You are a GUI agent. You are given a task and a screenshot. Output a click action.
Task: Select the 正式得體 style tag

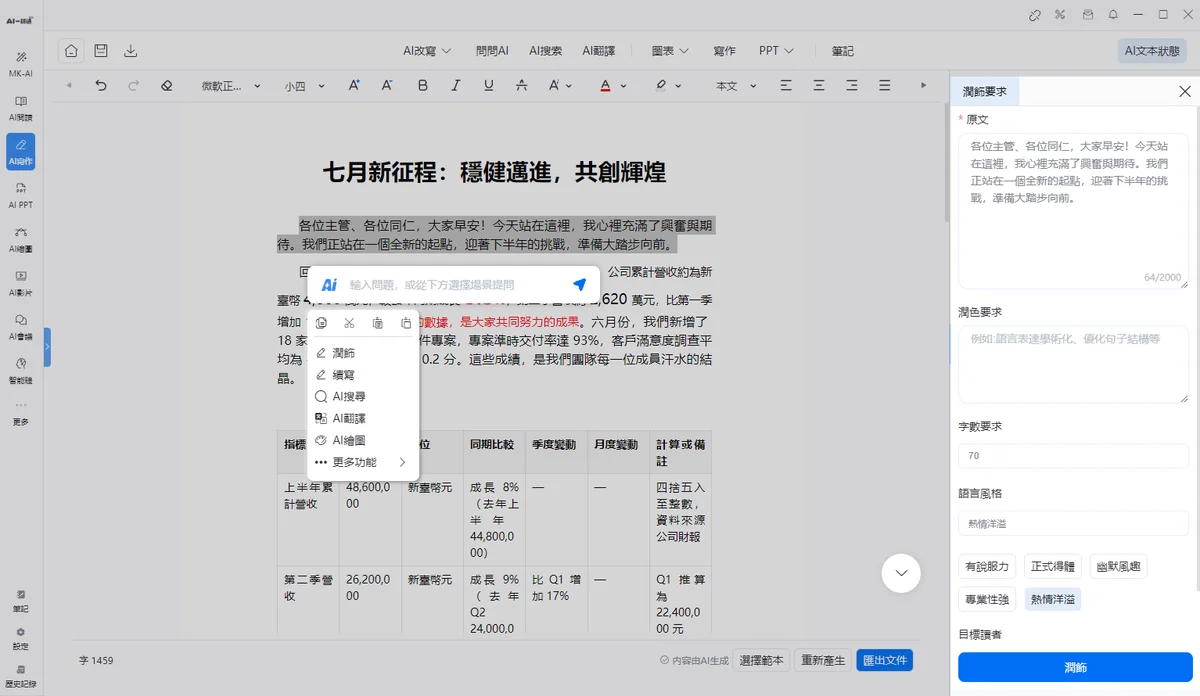[1053, 567]
